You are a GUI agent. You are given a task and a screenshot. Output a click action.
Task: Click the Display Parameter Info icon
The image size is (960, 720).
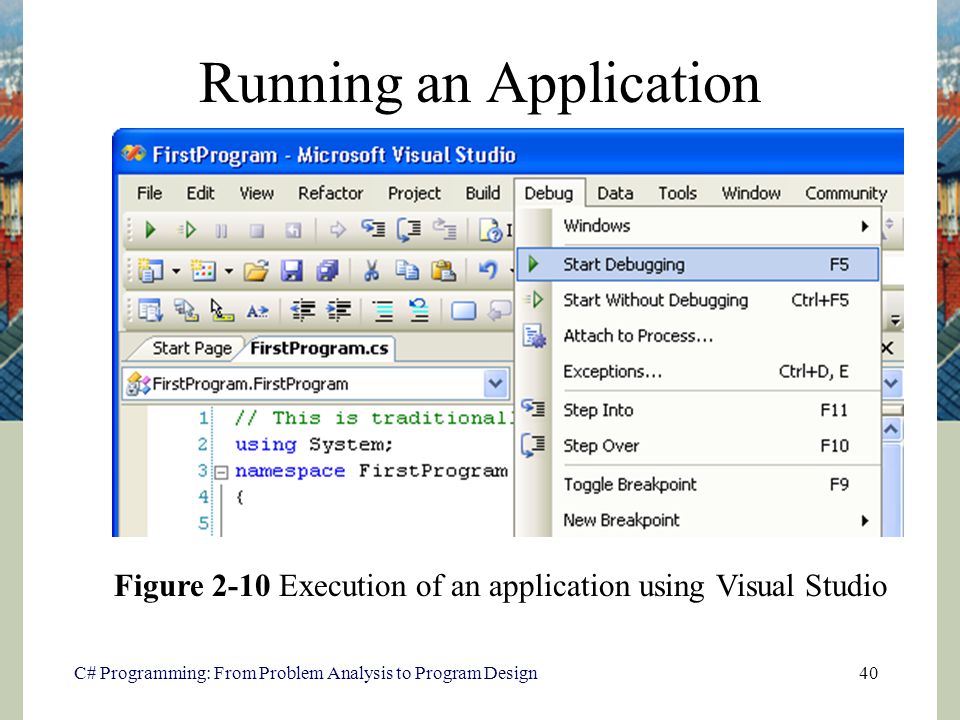click(186, 310)
